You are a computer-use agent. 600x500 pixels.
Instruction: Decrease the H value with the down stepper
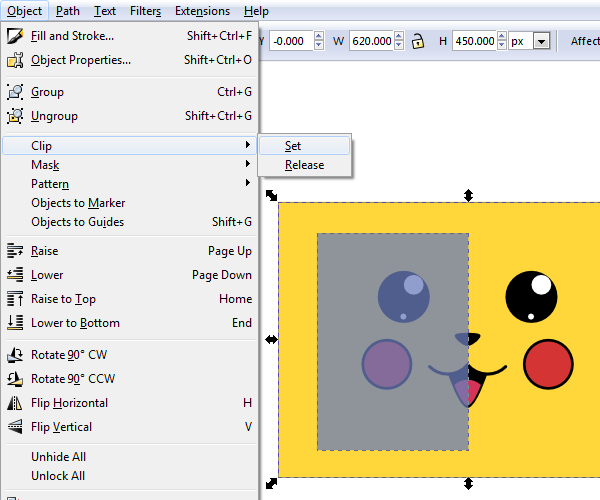tap(502, 45)
